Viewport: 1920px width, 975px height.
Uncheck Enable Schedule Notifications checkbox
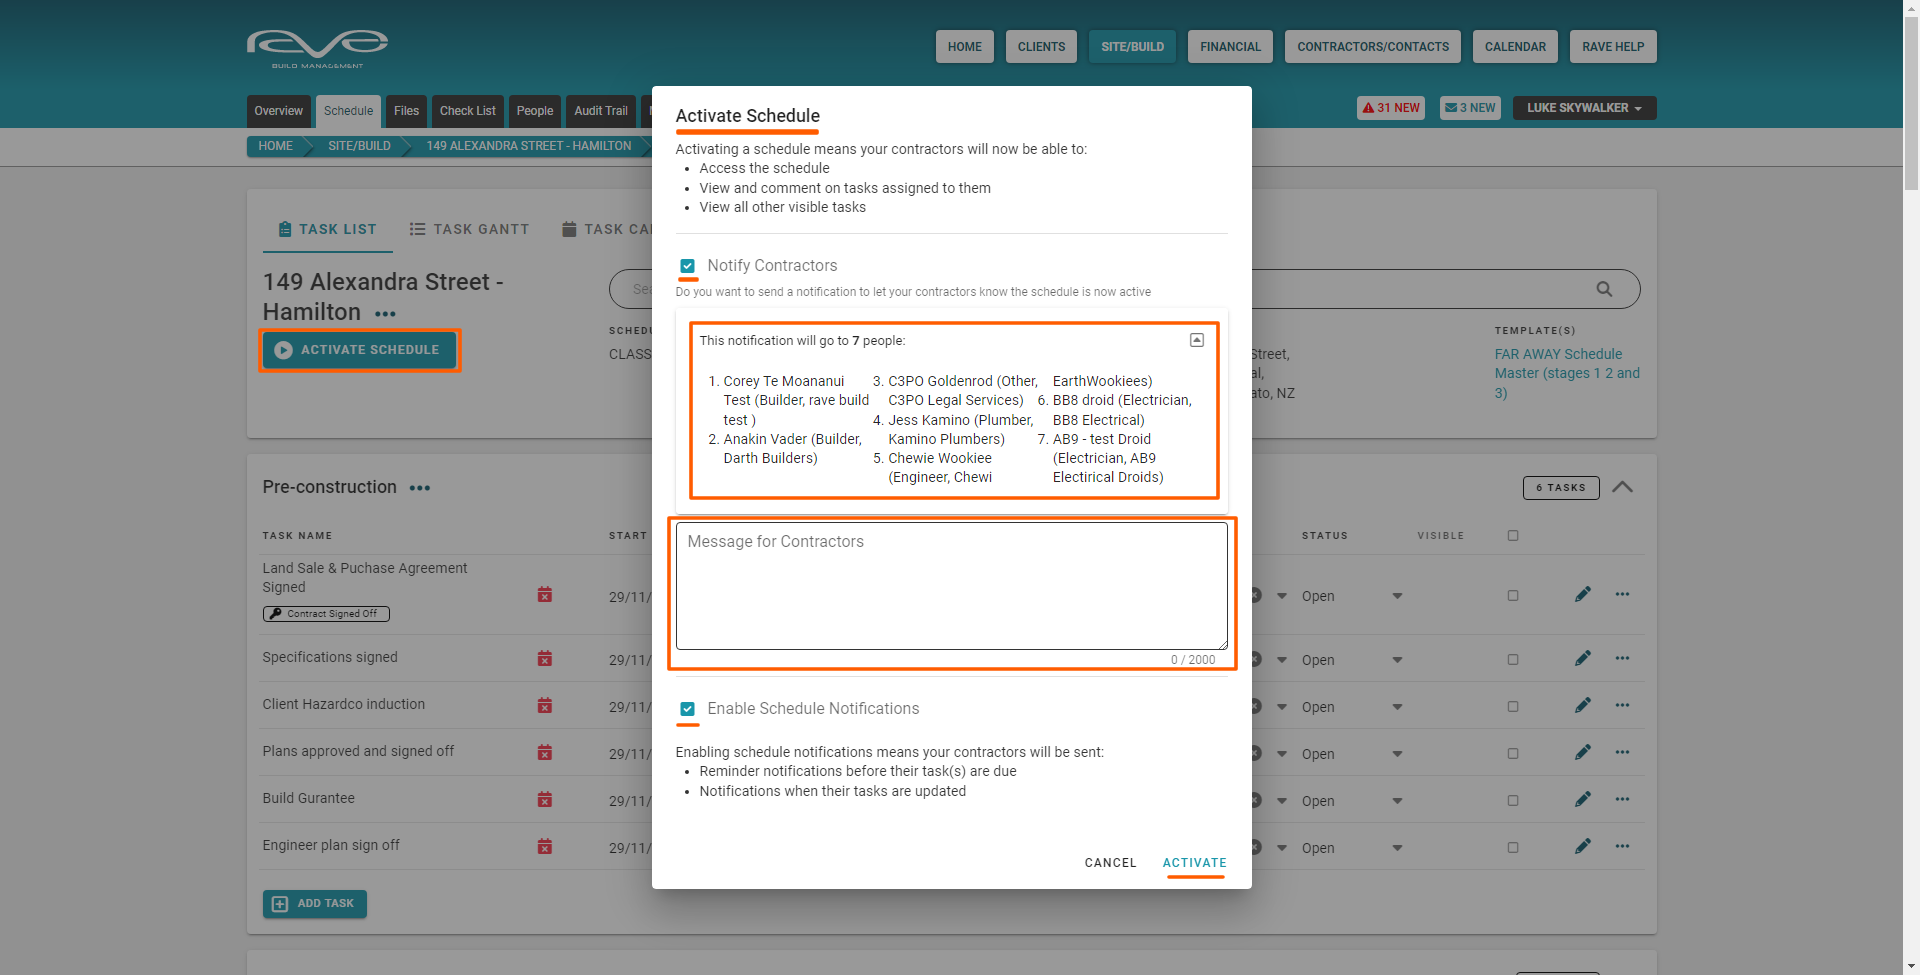tap(688, 709)
